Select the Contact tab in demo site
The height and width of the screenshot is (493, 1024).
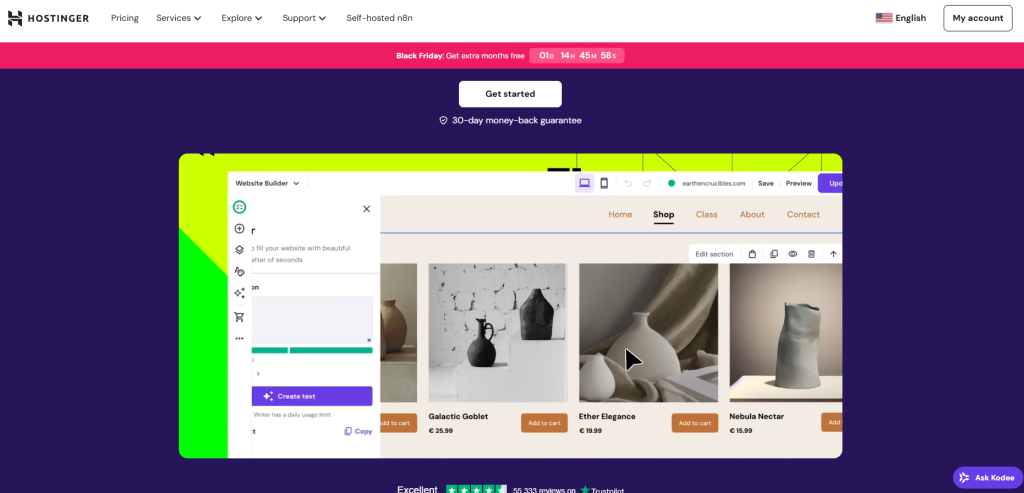click(803, 214)
